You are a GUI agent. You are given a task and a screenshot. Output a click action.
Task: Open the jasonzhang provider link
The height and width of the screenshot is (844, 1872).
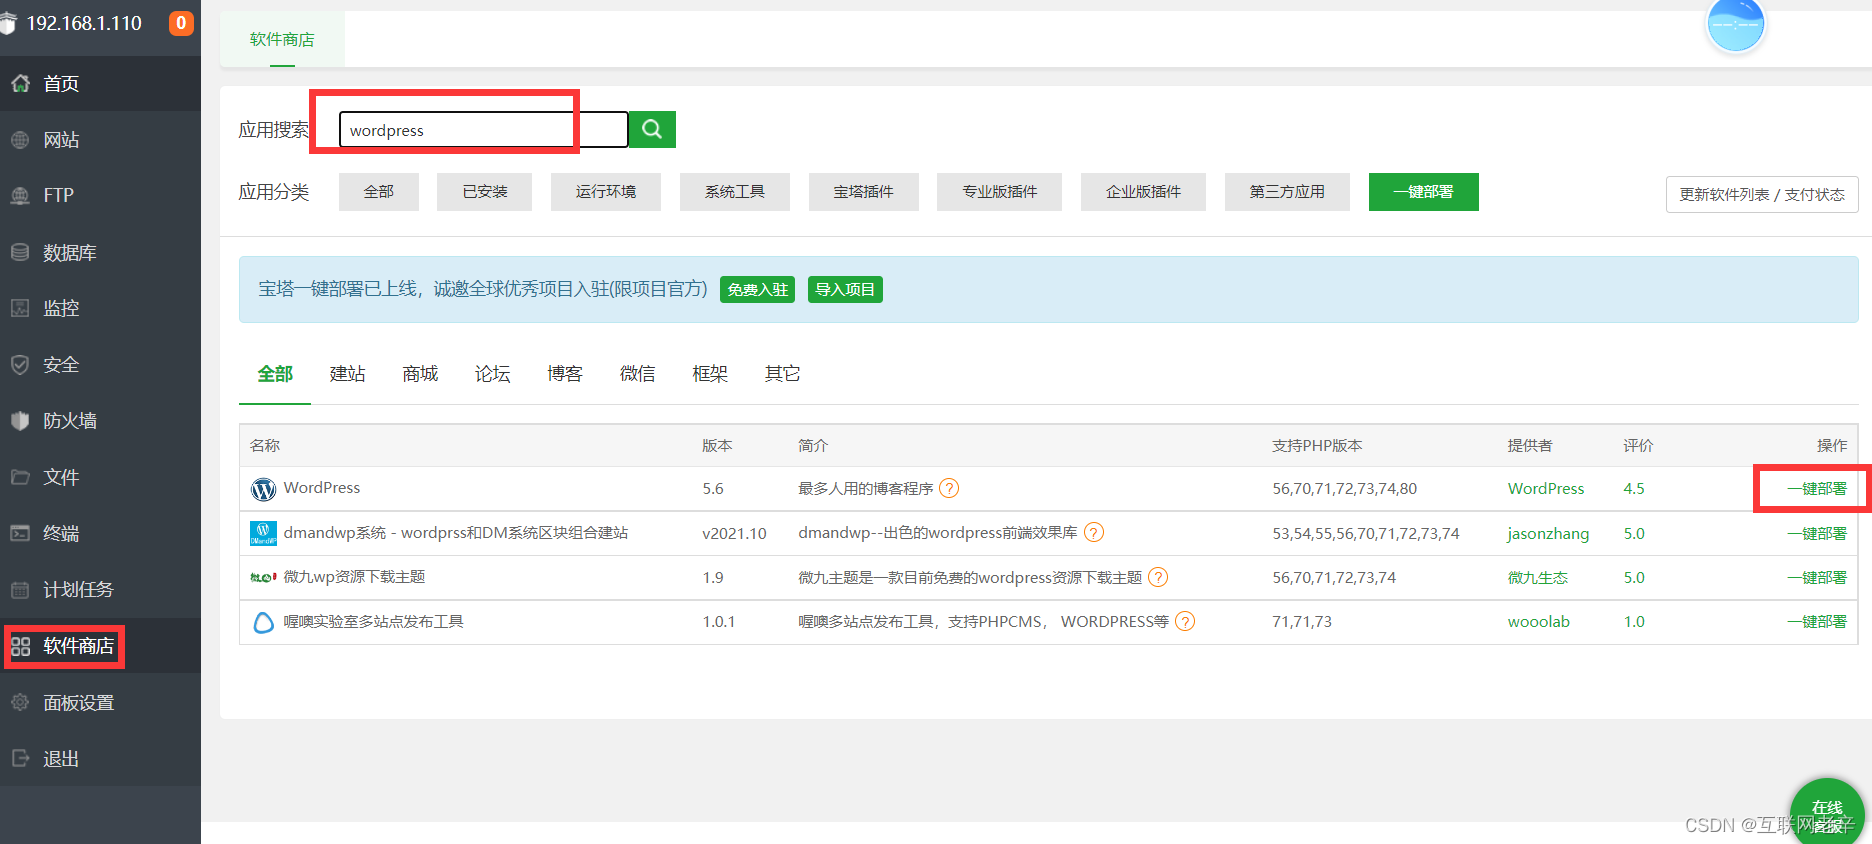point(1548,534)
